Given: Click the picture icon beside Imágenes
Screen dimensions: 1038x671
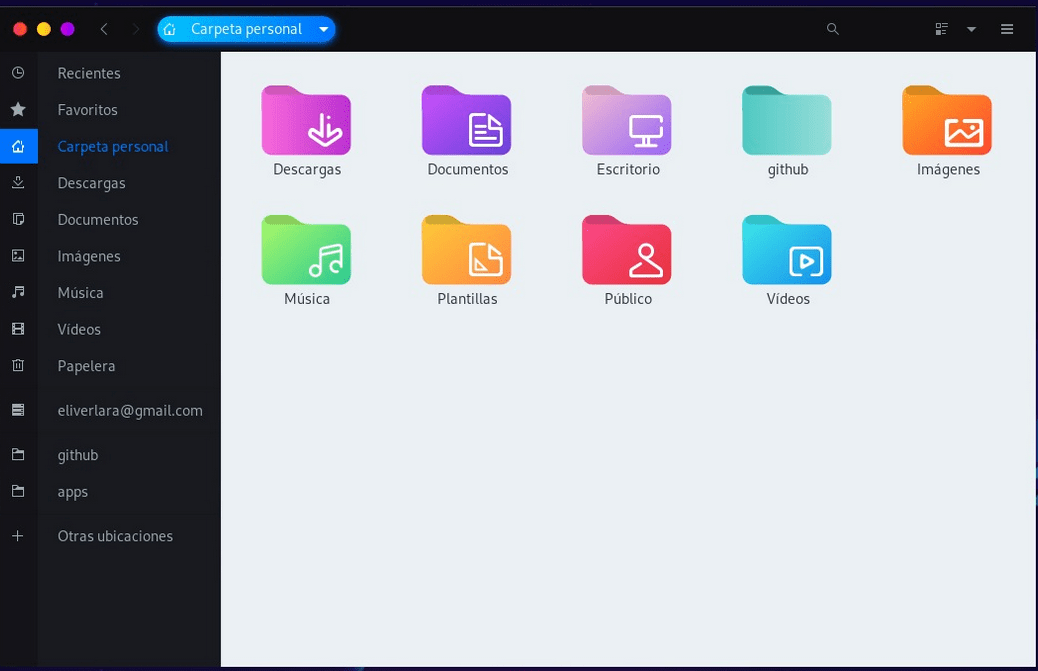Looking at the screenshot, I should point(19,255).
